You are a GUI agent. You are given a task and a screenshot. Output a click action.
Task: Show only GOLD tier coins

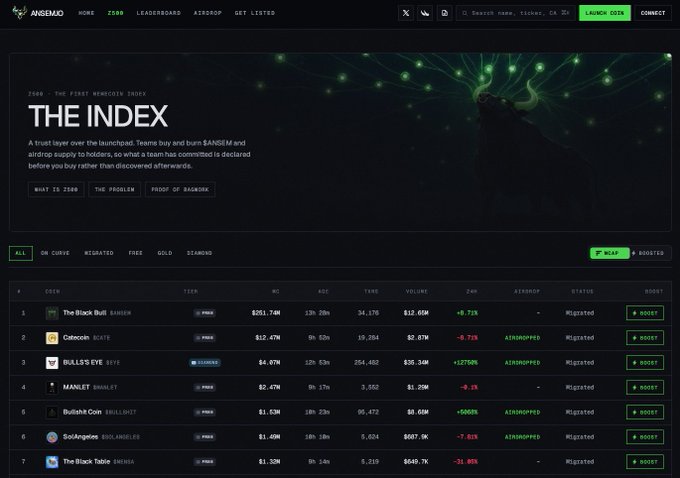pyautogui.click(x=165, y=253)
